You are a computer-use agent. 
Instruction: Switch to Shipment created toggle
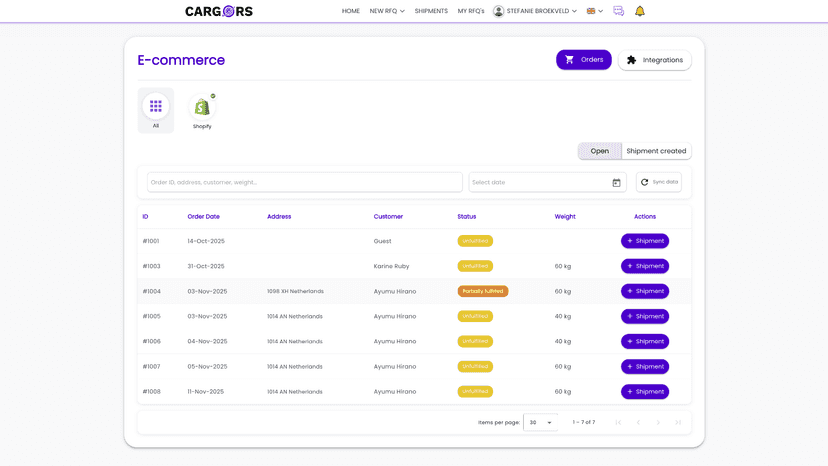click(656, 151)
